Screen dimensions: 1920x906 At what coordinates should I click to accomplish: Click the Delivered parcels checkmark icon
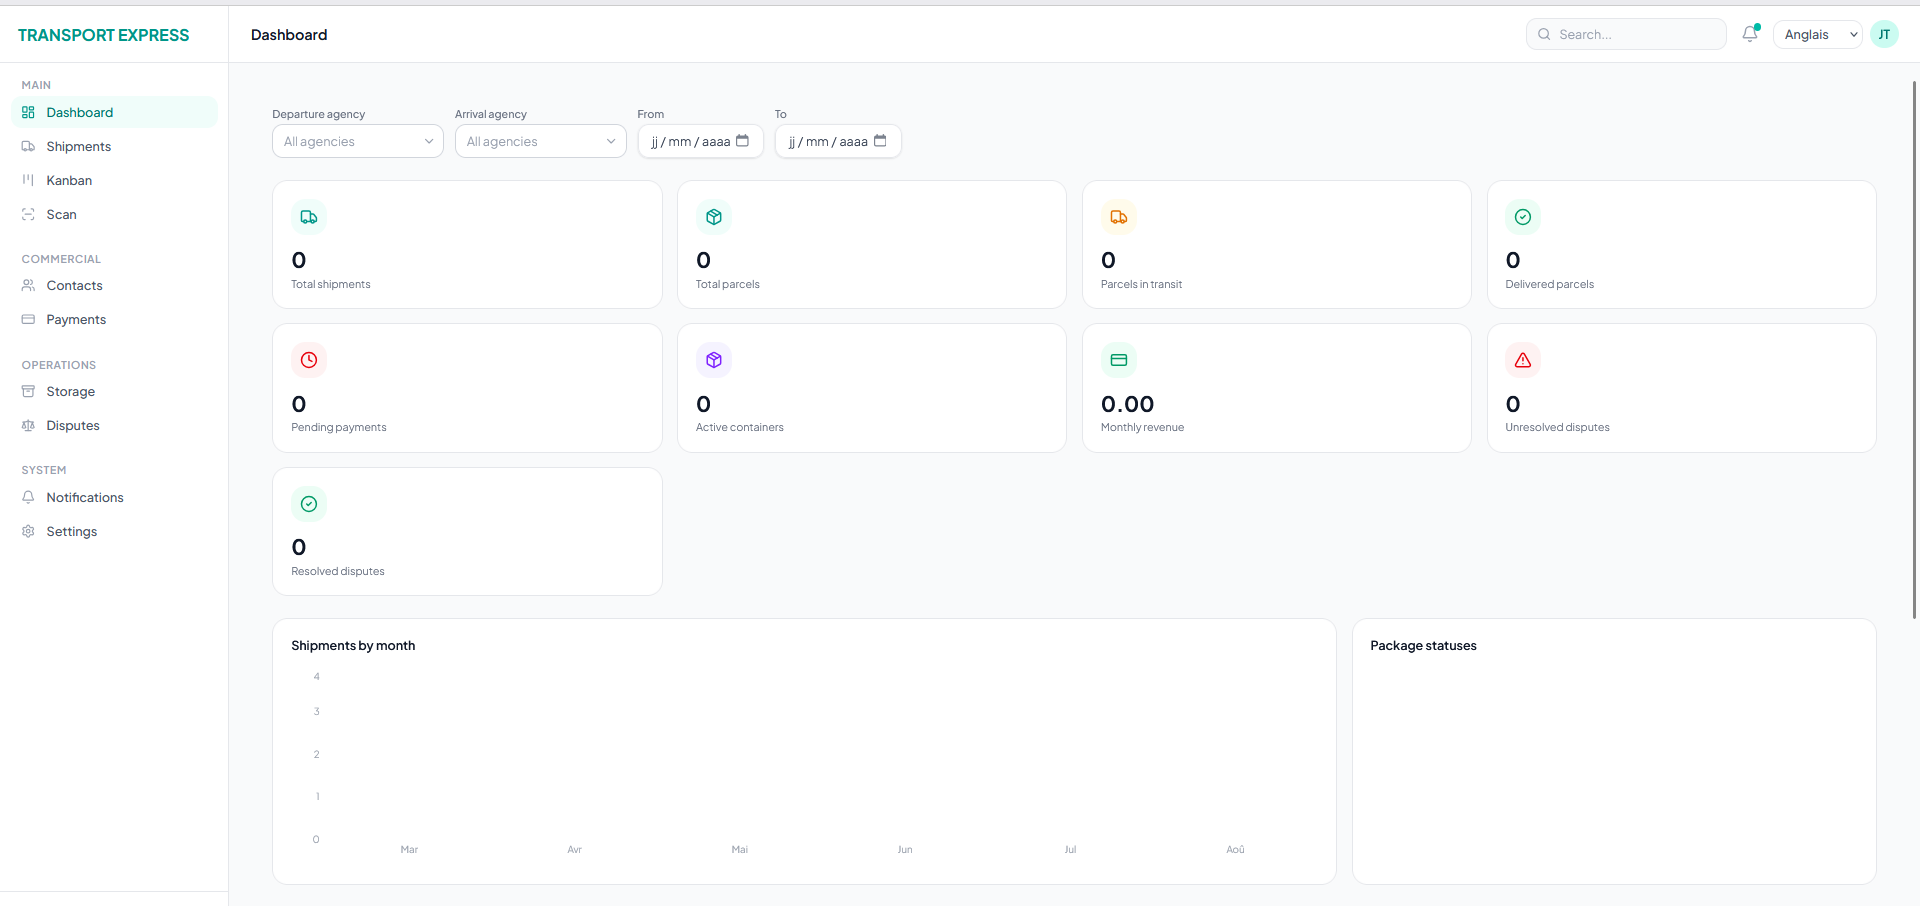1523,217
